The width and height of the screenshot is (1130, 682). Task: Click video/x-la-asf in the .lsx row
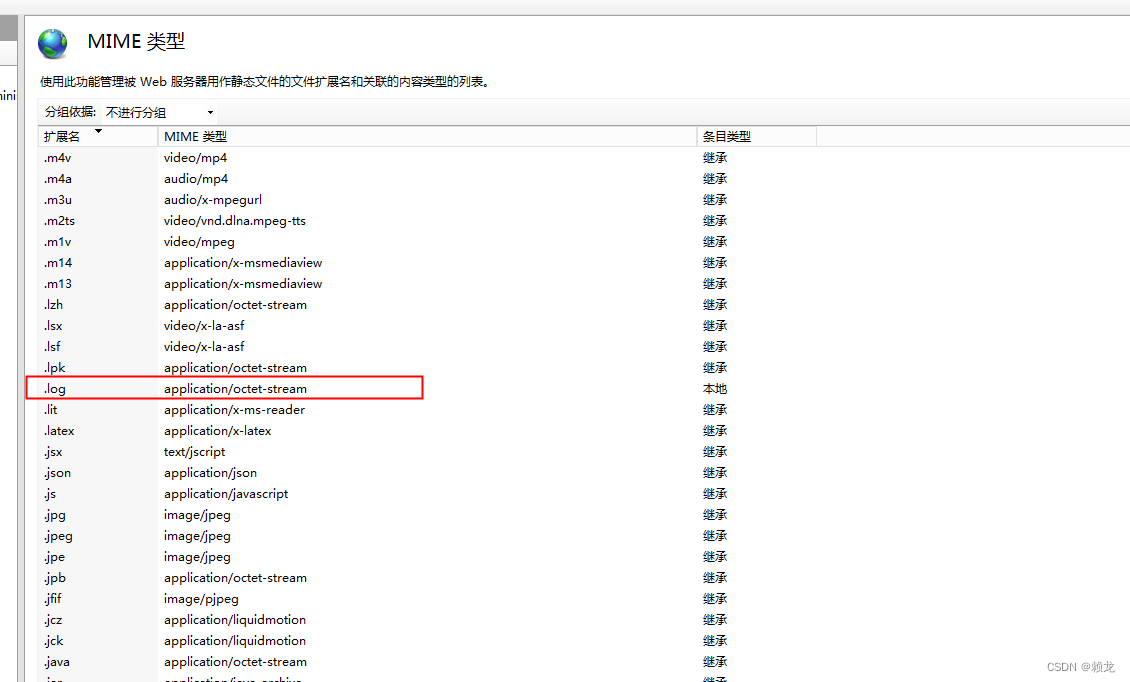(204, 326)
